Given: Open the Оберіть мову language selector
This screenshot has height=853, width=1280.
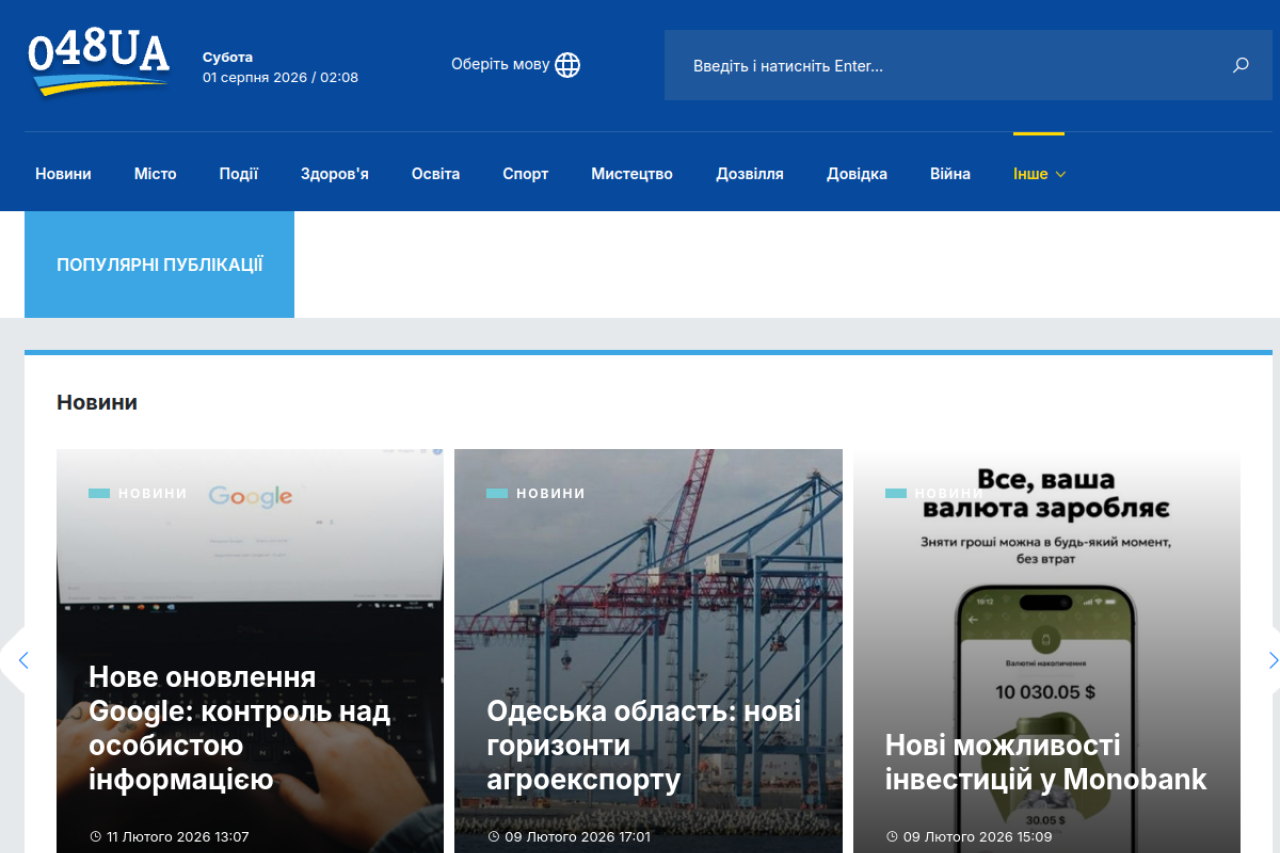Looking at the screenshot, I should pyautogui.click(x=515, y=65).
